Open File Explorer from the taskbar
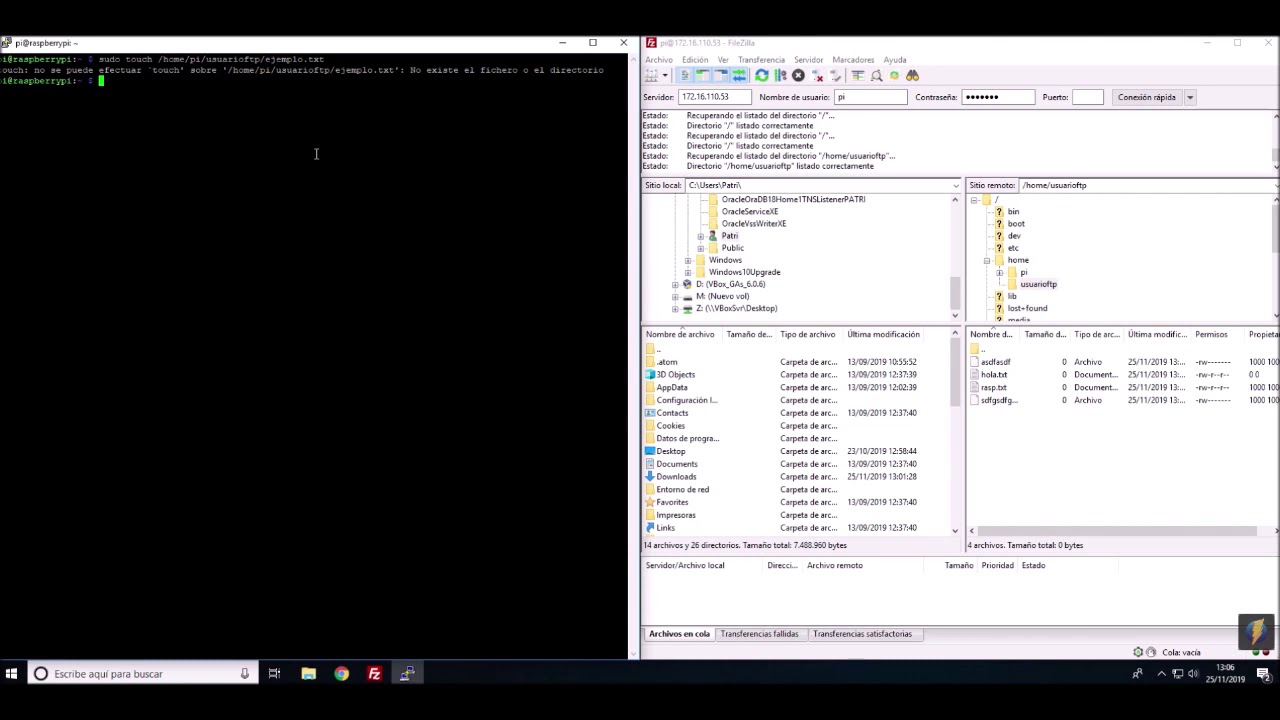The width and height of the screenshot is (1280, 720). (308, 674)
